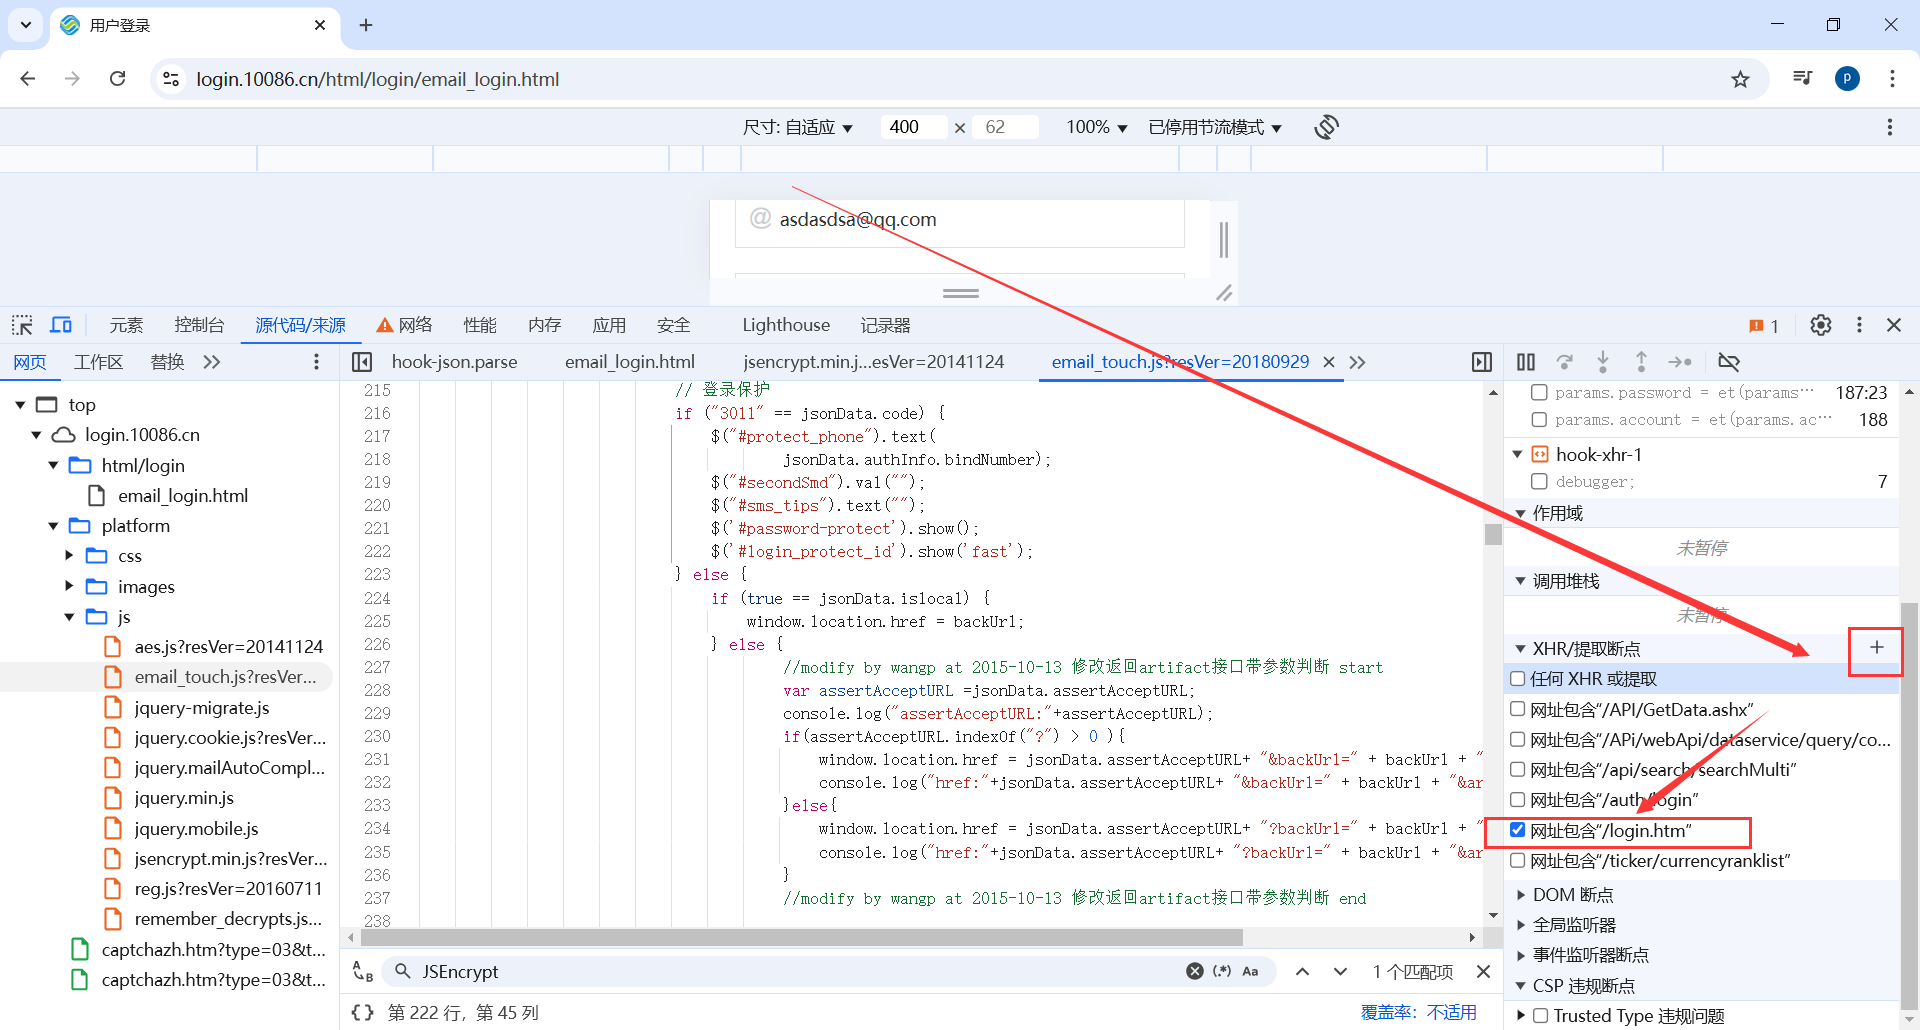The width and height of the screenshot is (1920, 1030).
Task: Pause script execution
Action: (1526, 362)
